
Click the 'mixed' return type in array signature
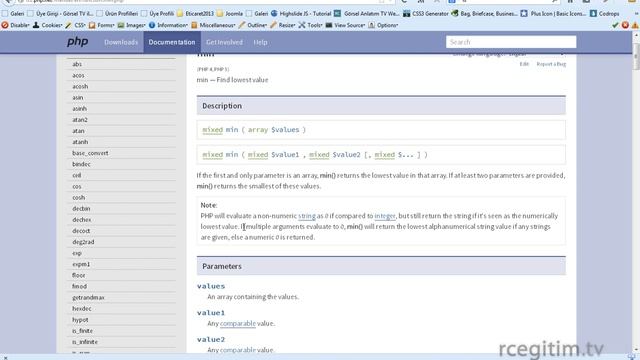(213, 130)
